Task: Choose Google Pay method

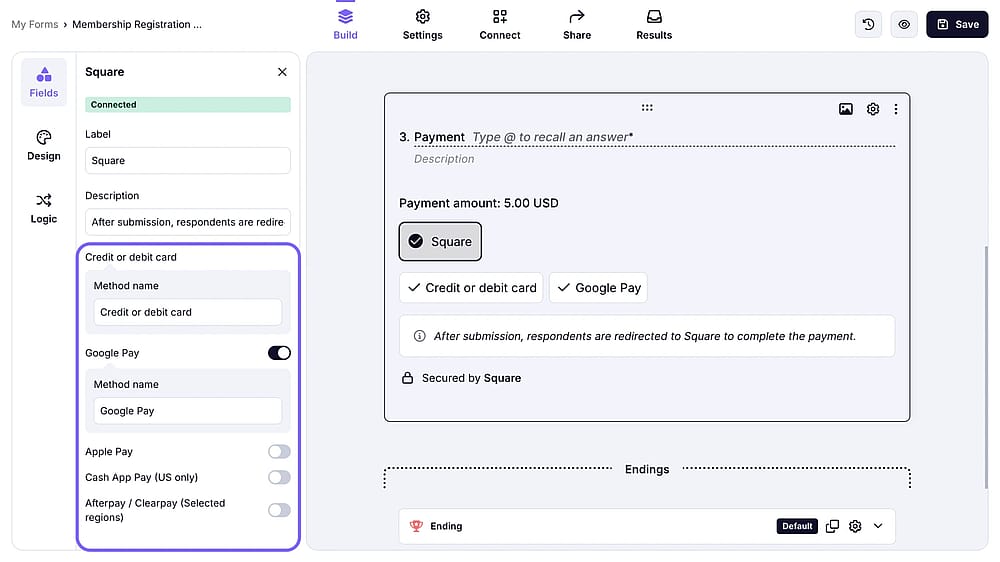Action: [598, 288]
